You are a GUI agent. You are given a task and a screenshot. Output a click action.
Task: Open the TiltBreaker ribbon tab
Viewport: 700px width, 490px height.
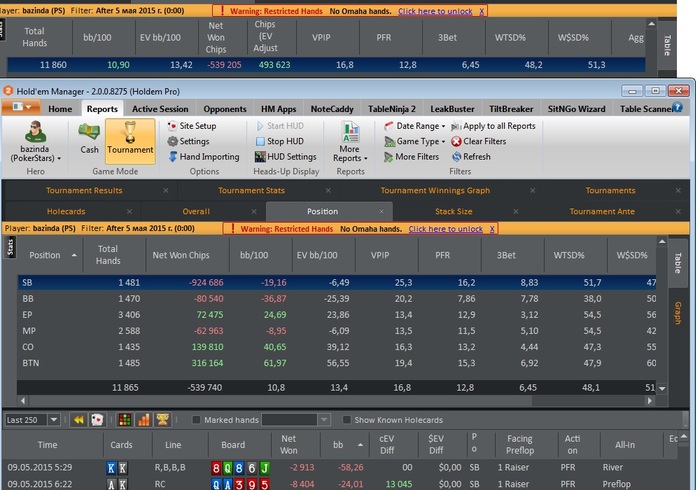(x=511, y=109)
